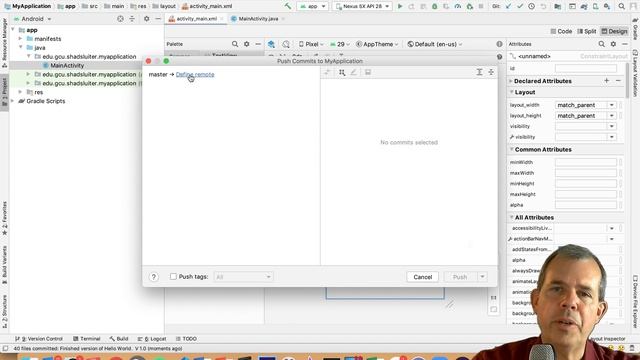Open the Resource Manager side tab
This screenshot has height=360, width=640.
(x=4, y=43)
